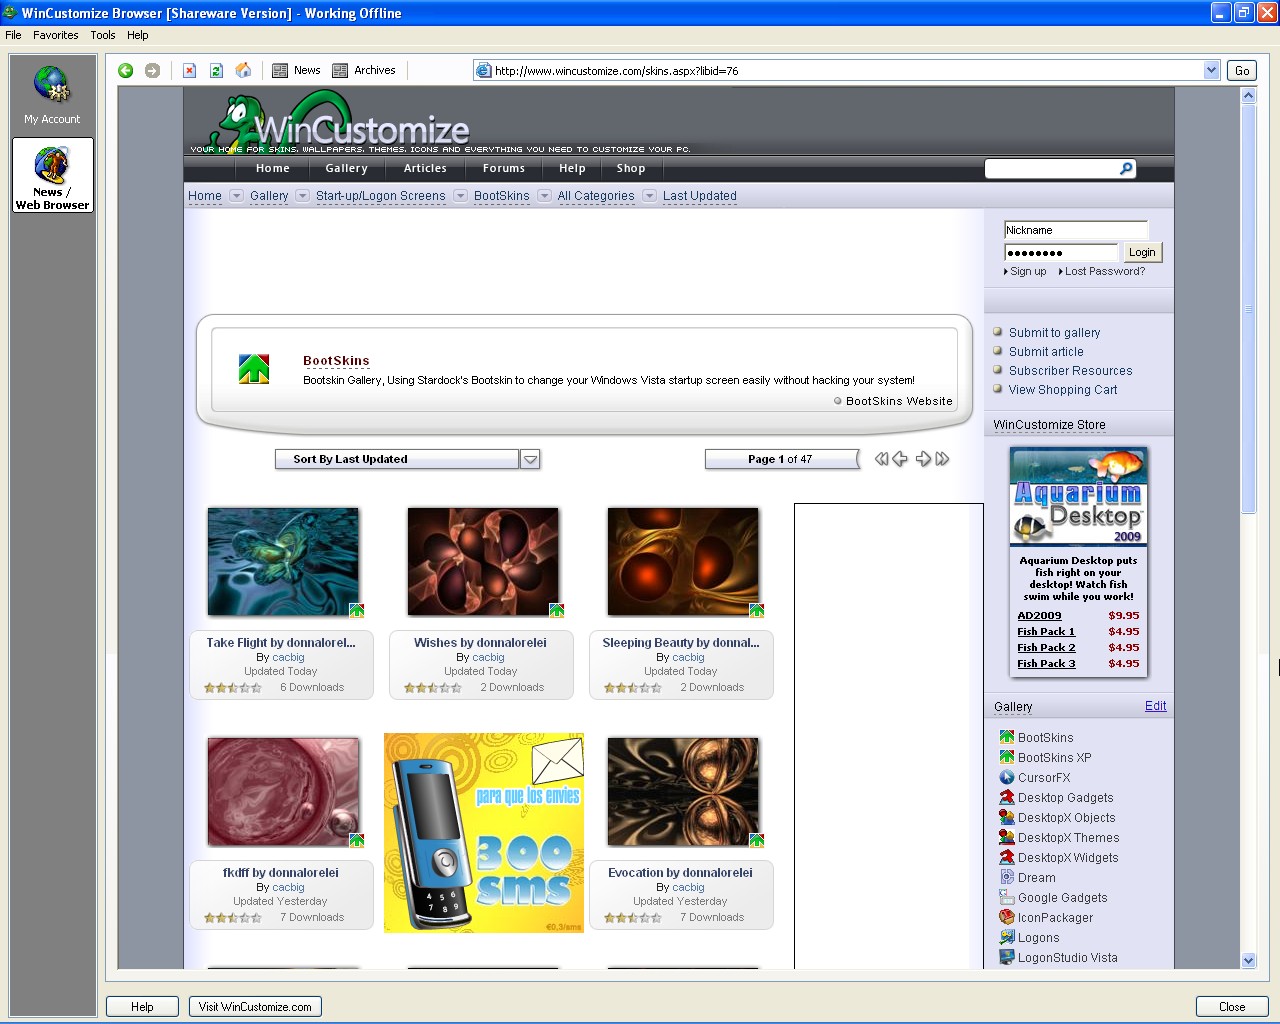Expand the dropdown arrow after Home breadcrumb
Screen dimensions: 1280x1024
(236, 196)
